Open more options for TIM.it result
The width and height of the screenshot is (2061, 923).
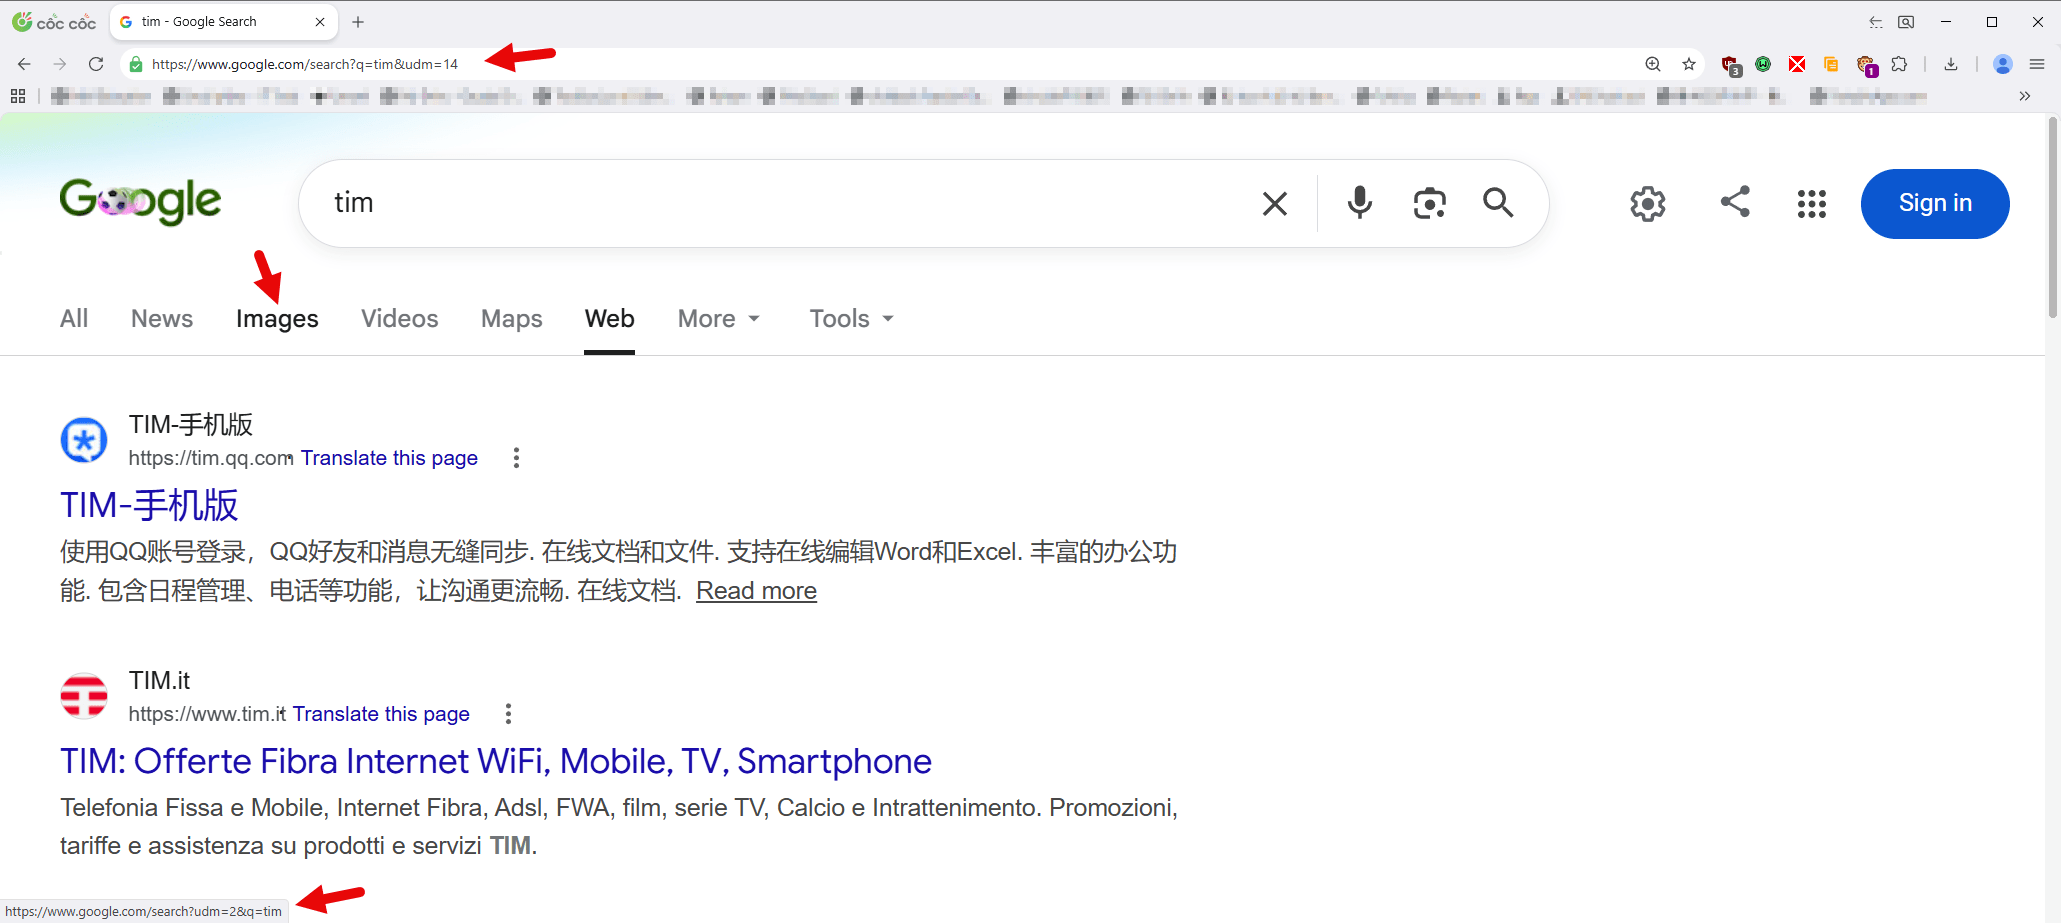pos(508,714)
